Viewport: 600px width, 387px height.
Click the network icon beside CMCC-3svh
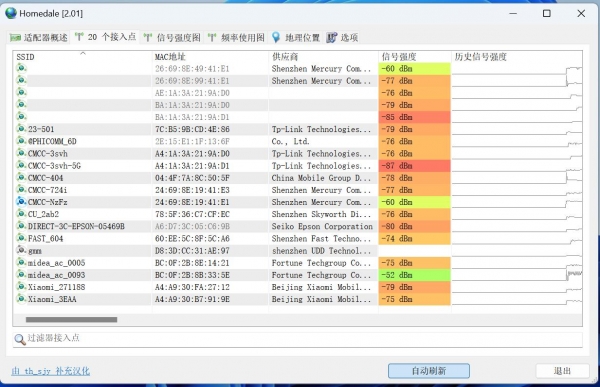tap(21, 153)
